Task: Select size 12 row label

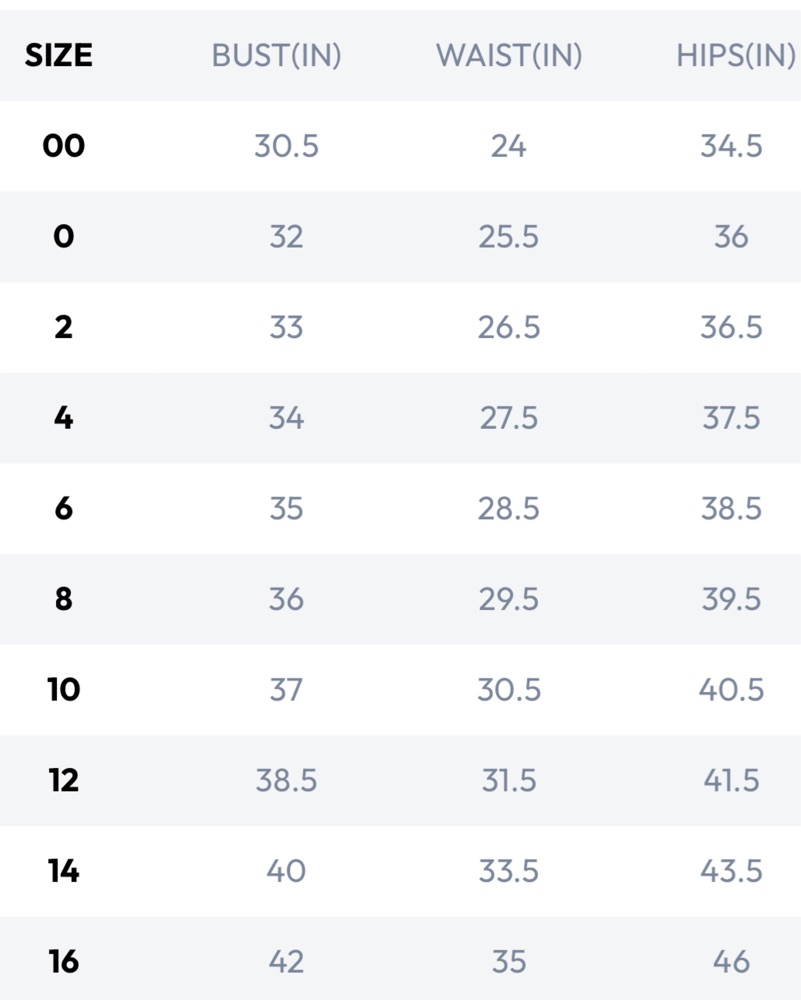Action: click(x=64, y=780)
